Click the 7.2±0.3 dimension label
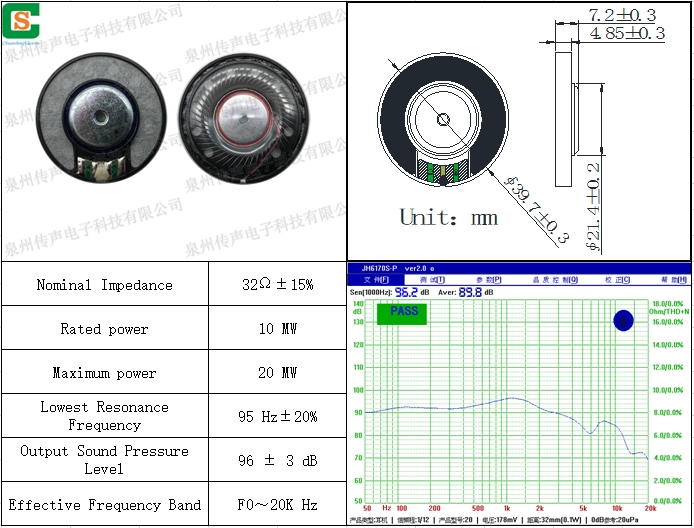The height and width of the screenshot is (528, 694). pos(622,15)
